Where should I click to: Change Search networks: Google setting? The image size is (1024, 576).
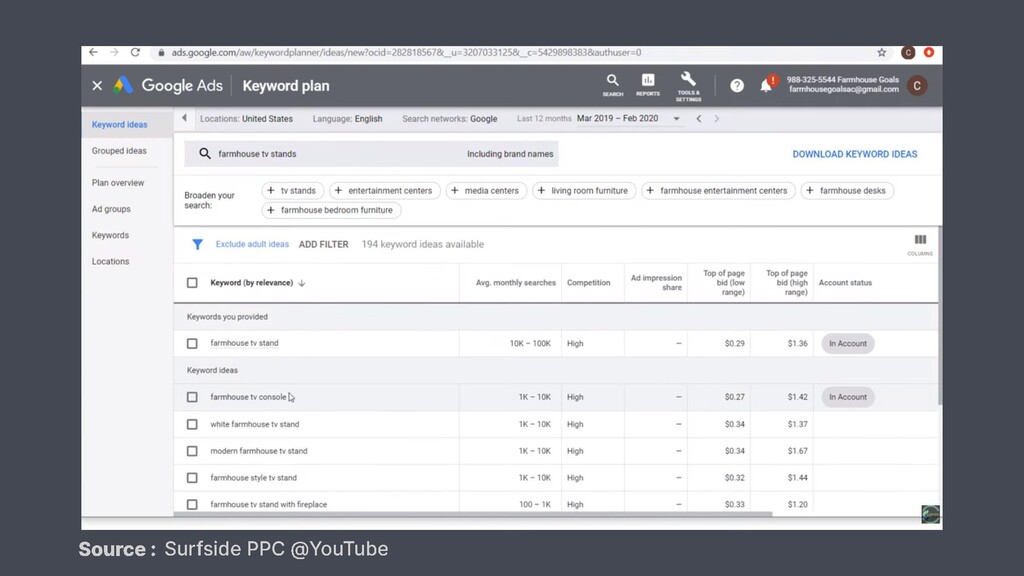coord(449,119)
